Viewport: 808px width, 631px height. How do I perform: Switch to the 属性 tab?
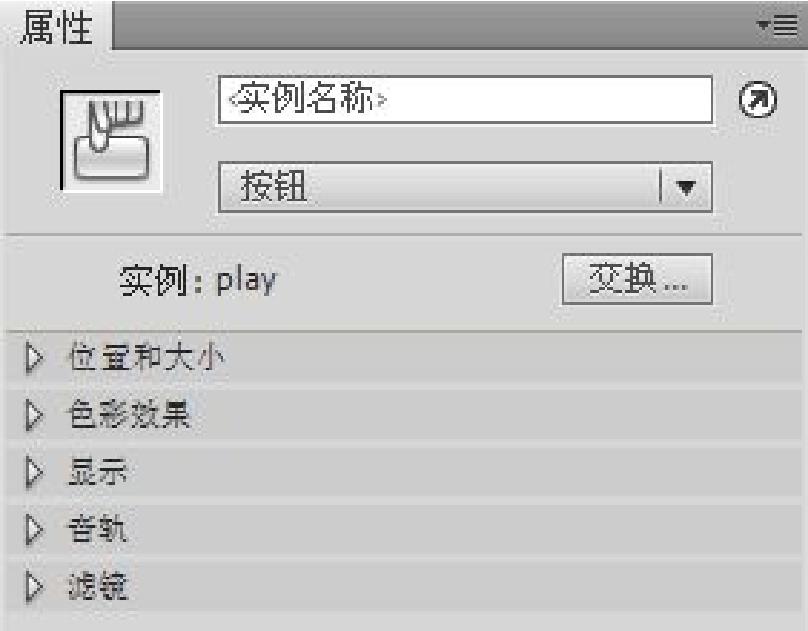click(x=56, y=26)
